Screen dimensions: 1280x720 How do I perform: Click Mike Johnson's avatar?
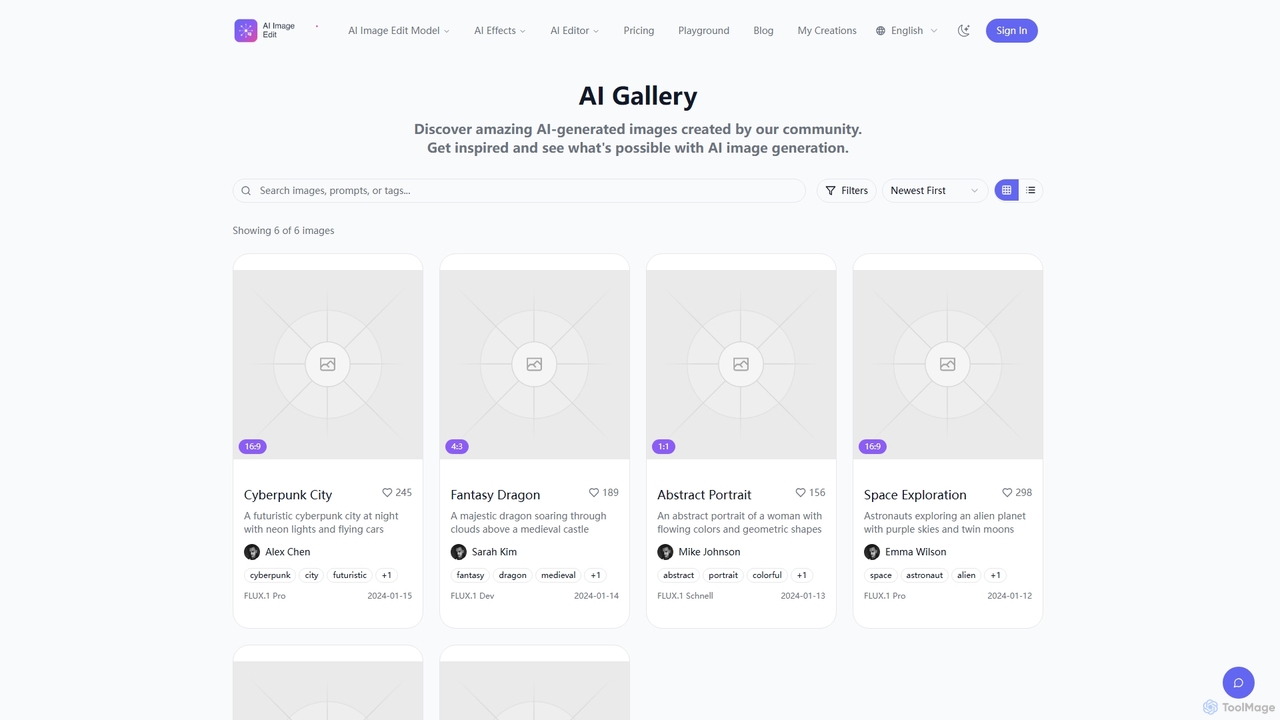(665, 552)
